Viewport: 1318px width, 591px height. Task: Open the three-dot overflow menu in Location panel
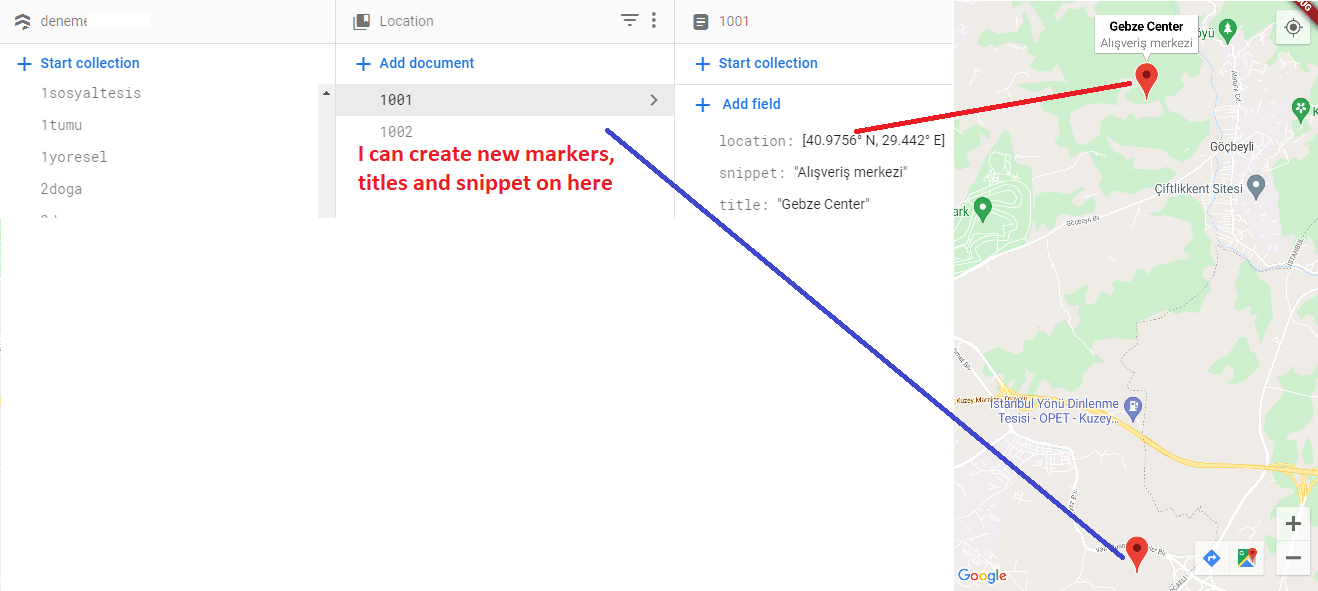click(654, 20)
